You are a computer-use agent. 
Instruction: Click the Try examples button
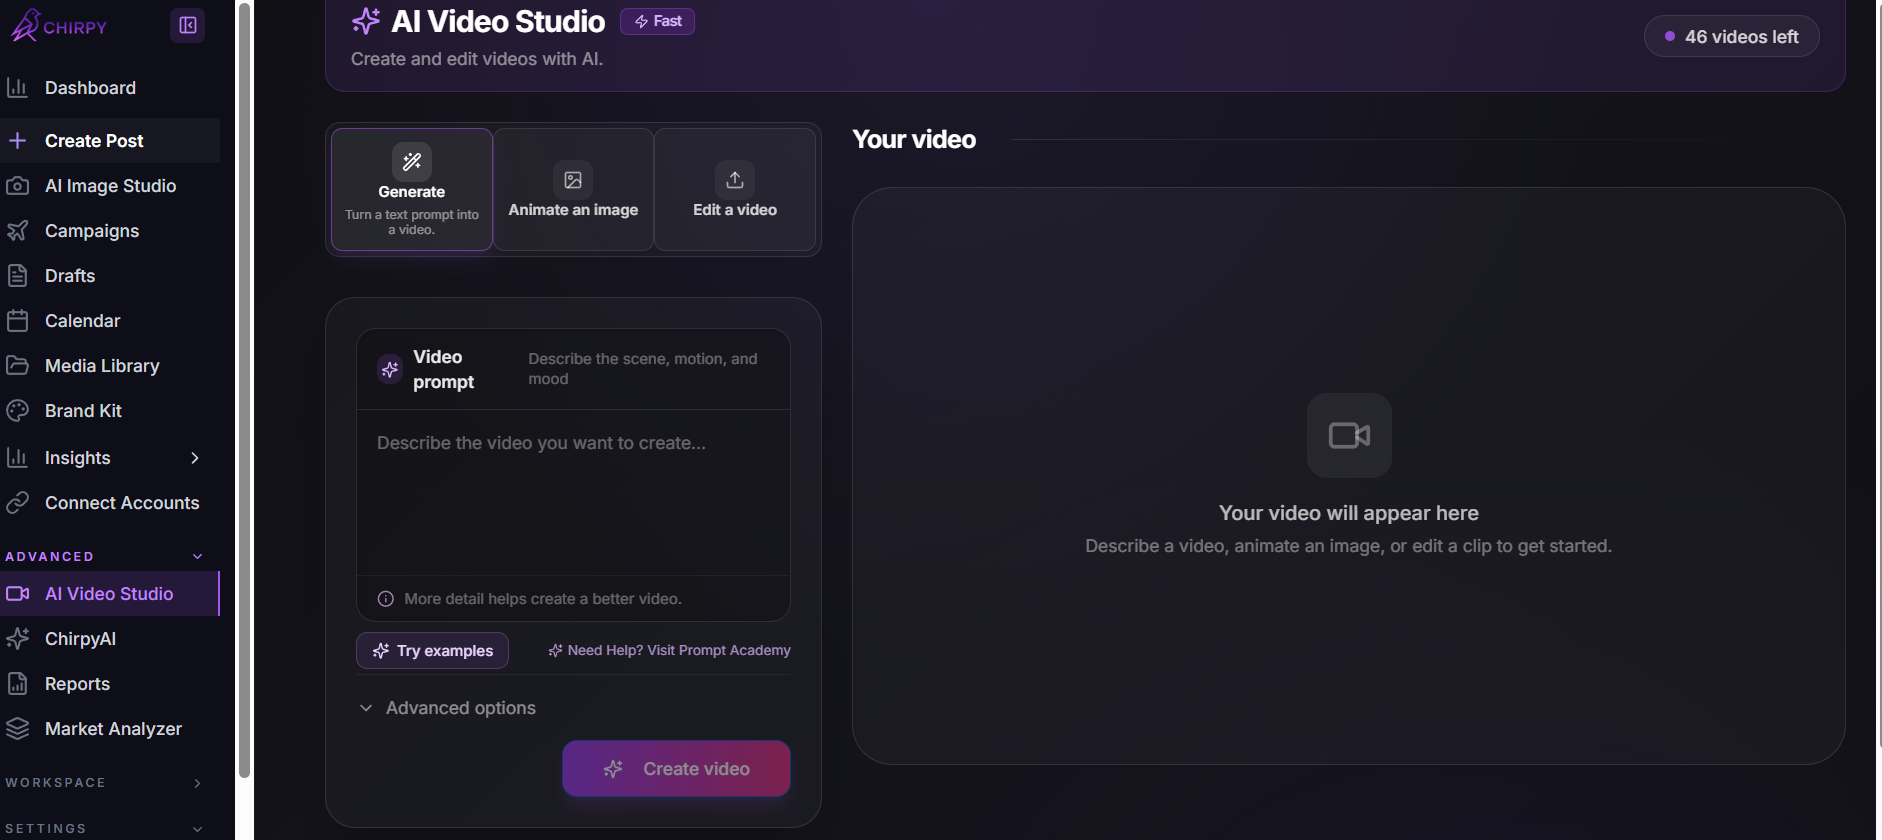tap(432, 650)
